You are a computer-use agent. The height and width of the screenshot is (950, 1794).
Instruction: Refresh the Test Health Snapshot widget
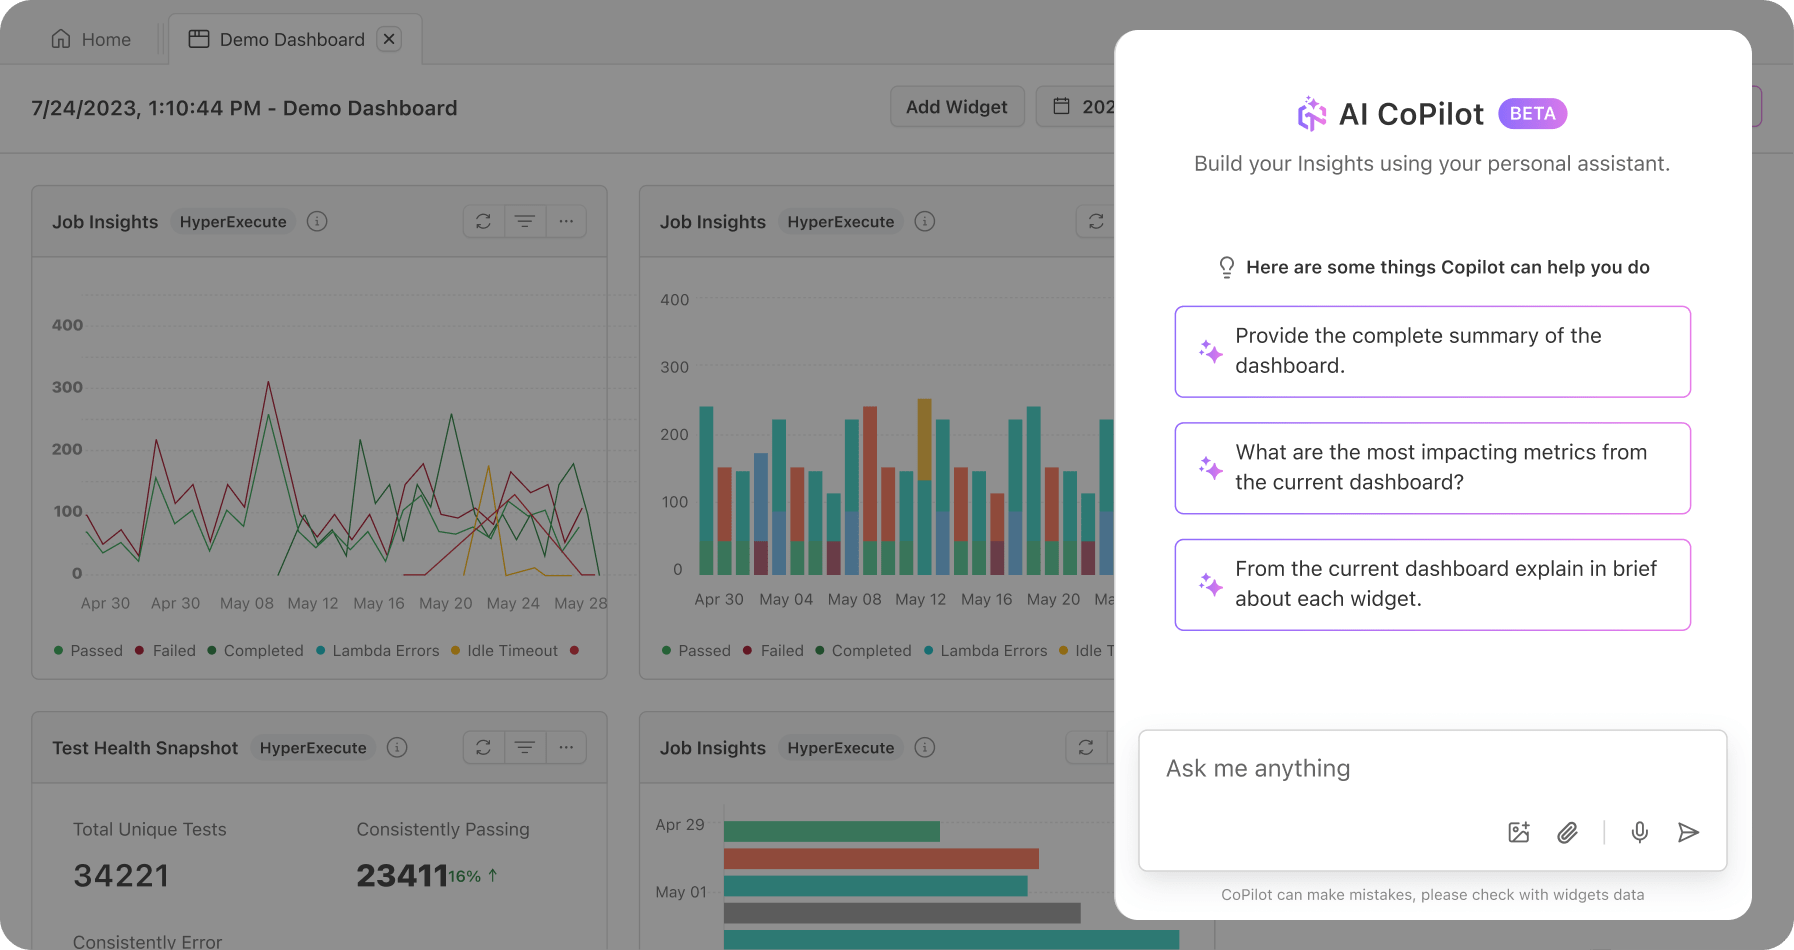[x=483, y=747]
